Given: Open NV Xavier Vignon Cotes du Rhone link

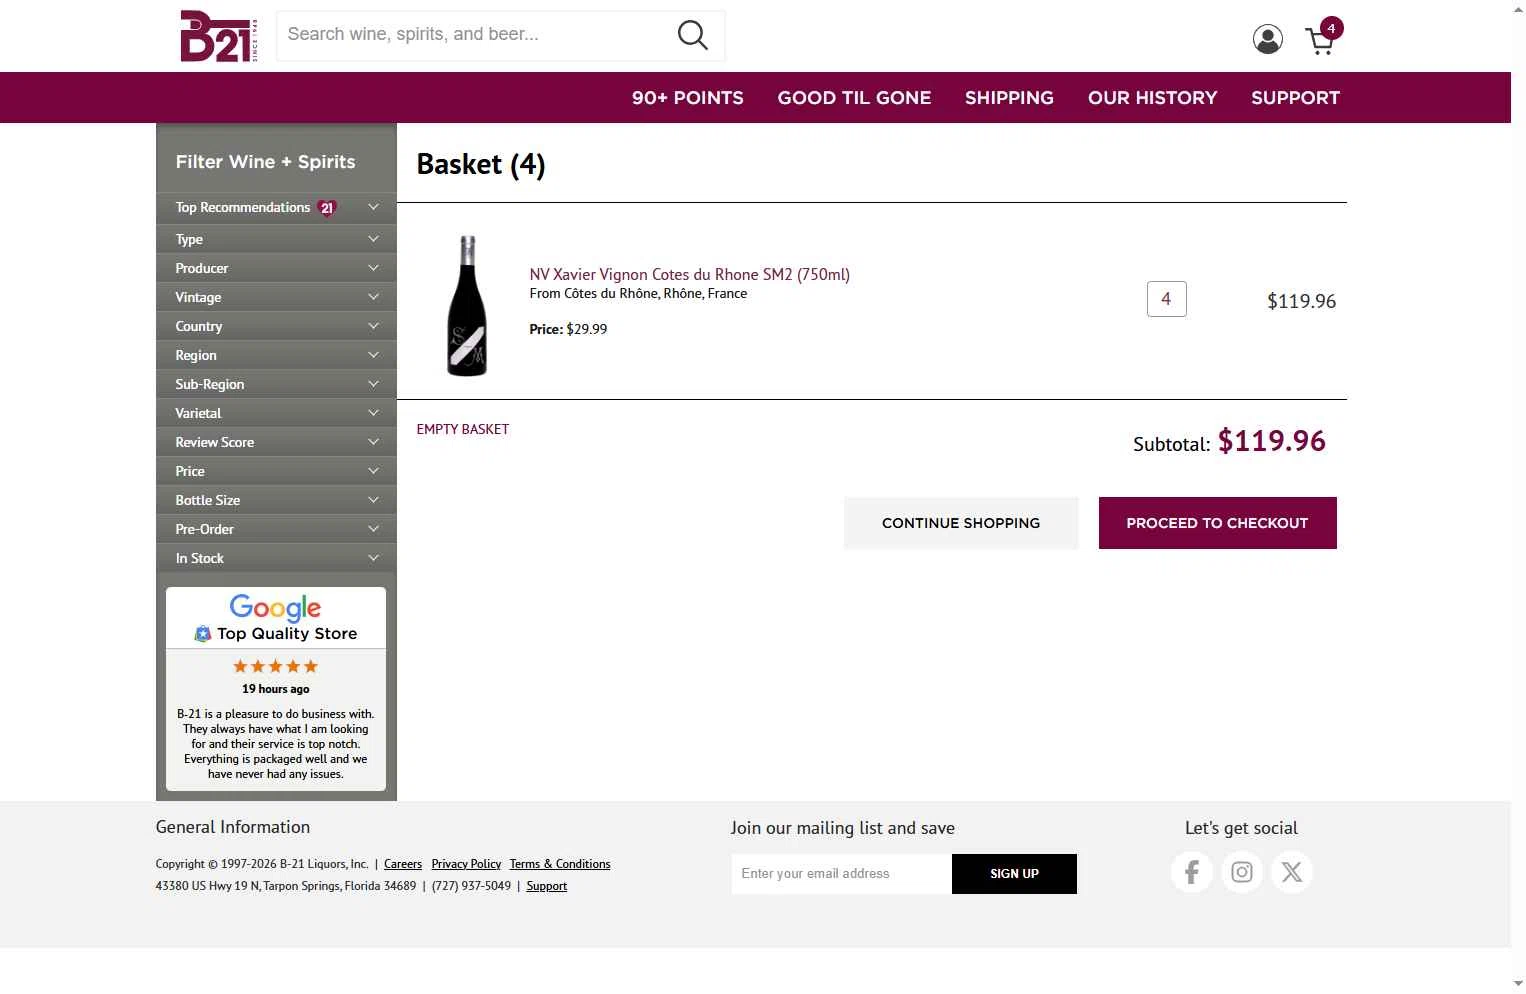Looking at the screenshot, I should pyautogui.click(x=689, y=274).
